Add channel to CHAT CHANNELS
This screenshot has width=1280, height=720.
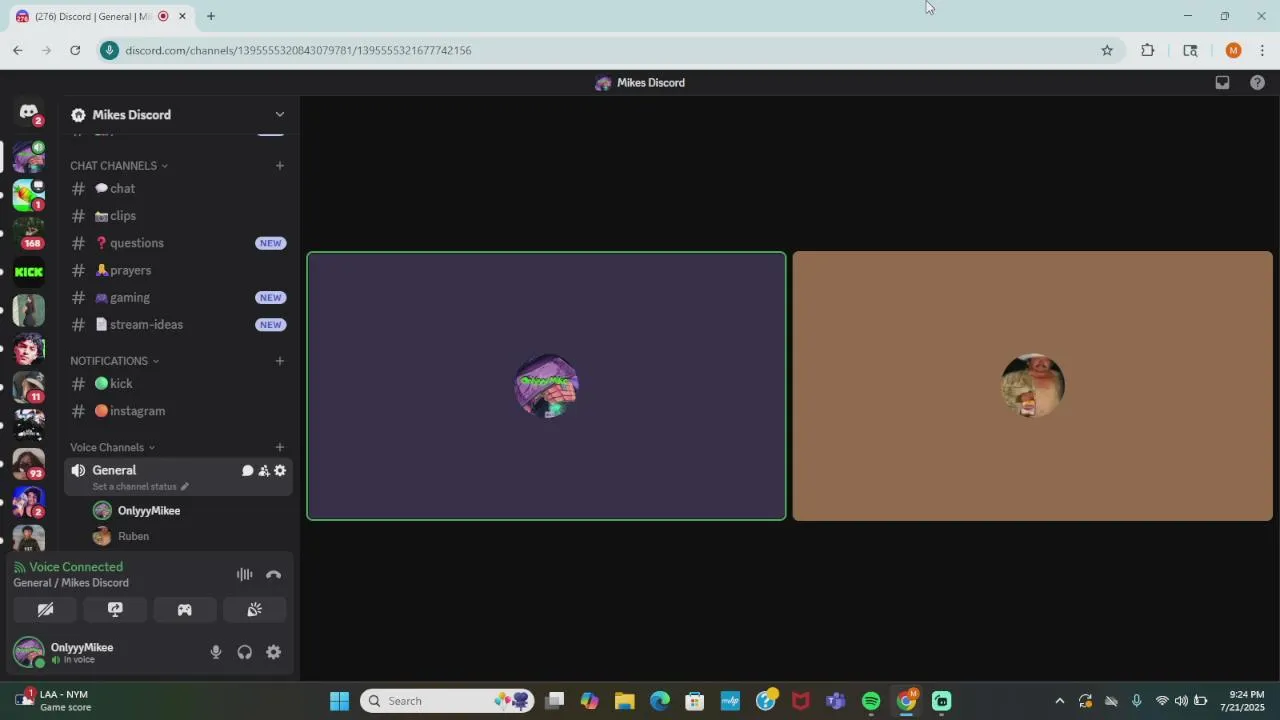(x=280, y=166)
